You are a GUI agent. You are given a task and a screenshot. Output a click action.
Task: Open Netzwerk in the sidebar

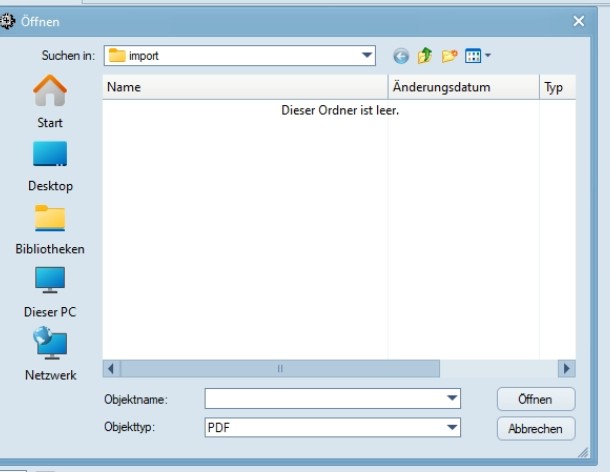50,354
